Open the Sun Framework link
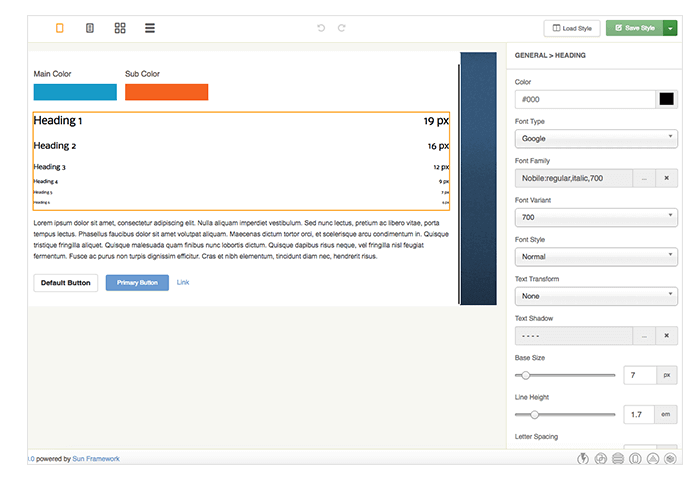The width and height of the screenshot is (700, 477). click(x=96, y=459)
